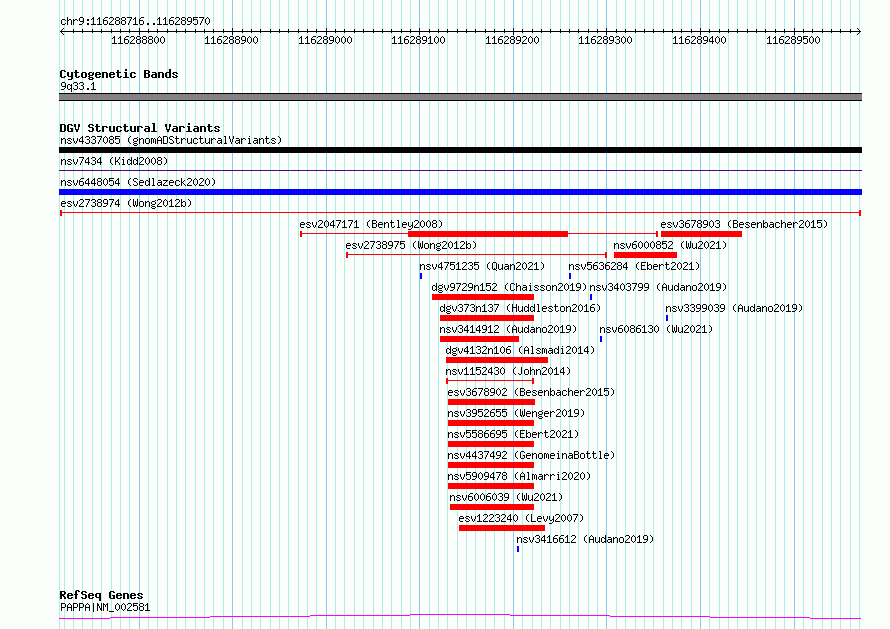Screen dimensions: 890x629
Task: Open nsv1152430 John2014 variant label
Action: [x=508, y=371]
